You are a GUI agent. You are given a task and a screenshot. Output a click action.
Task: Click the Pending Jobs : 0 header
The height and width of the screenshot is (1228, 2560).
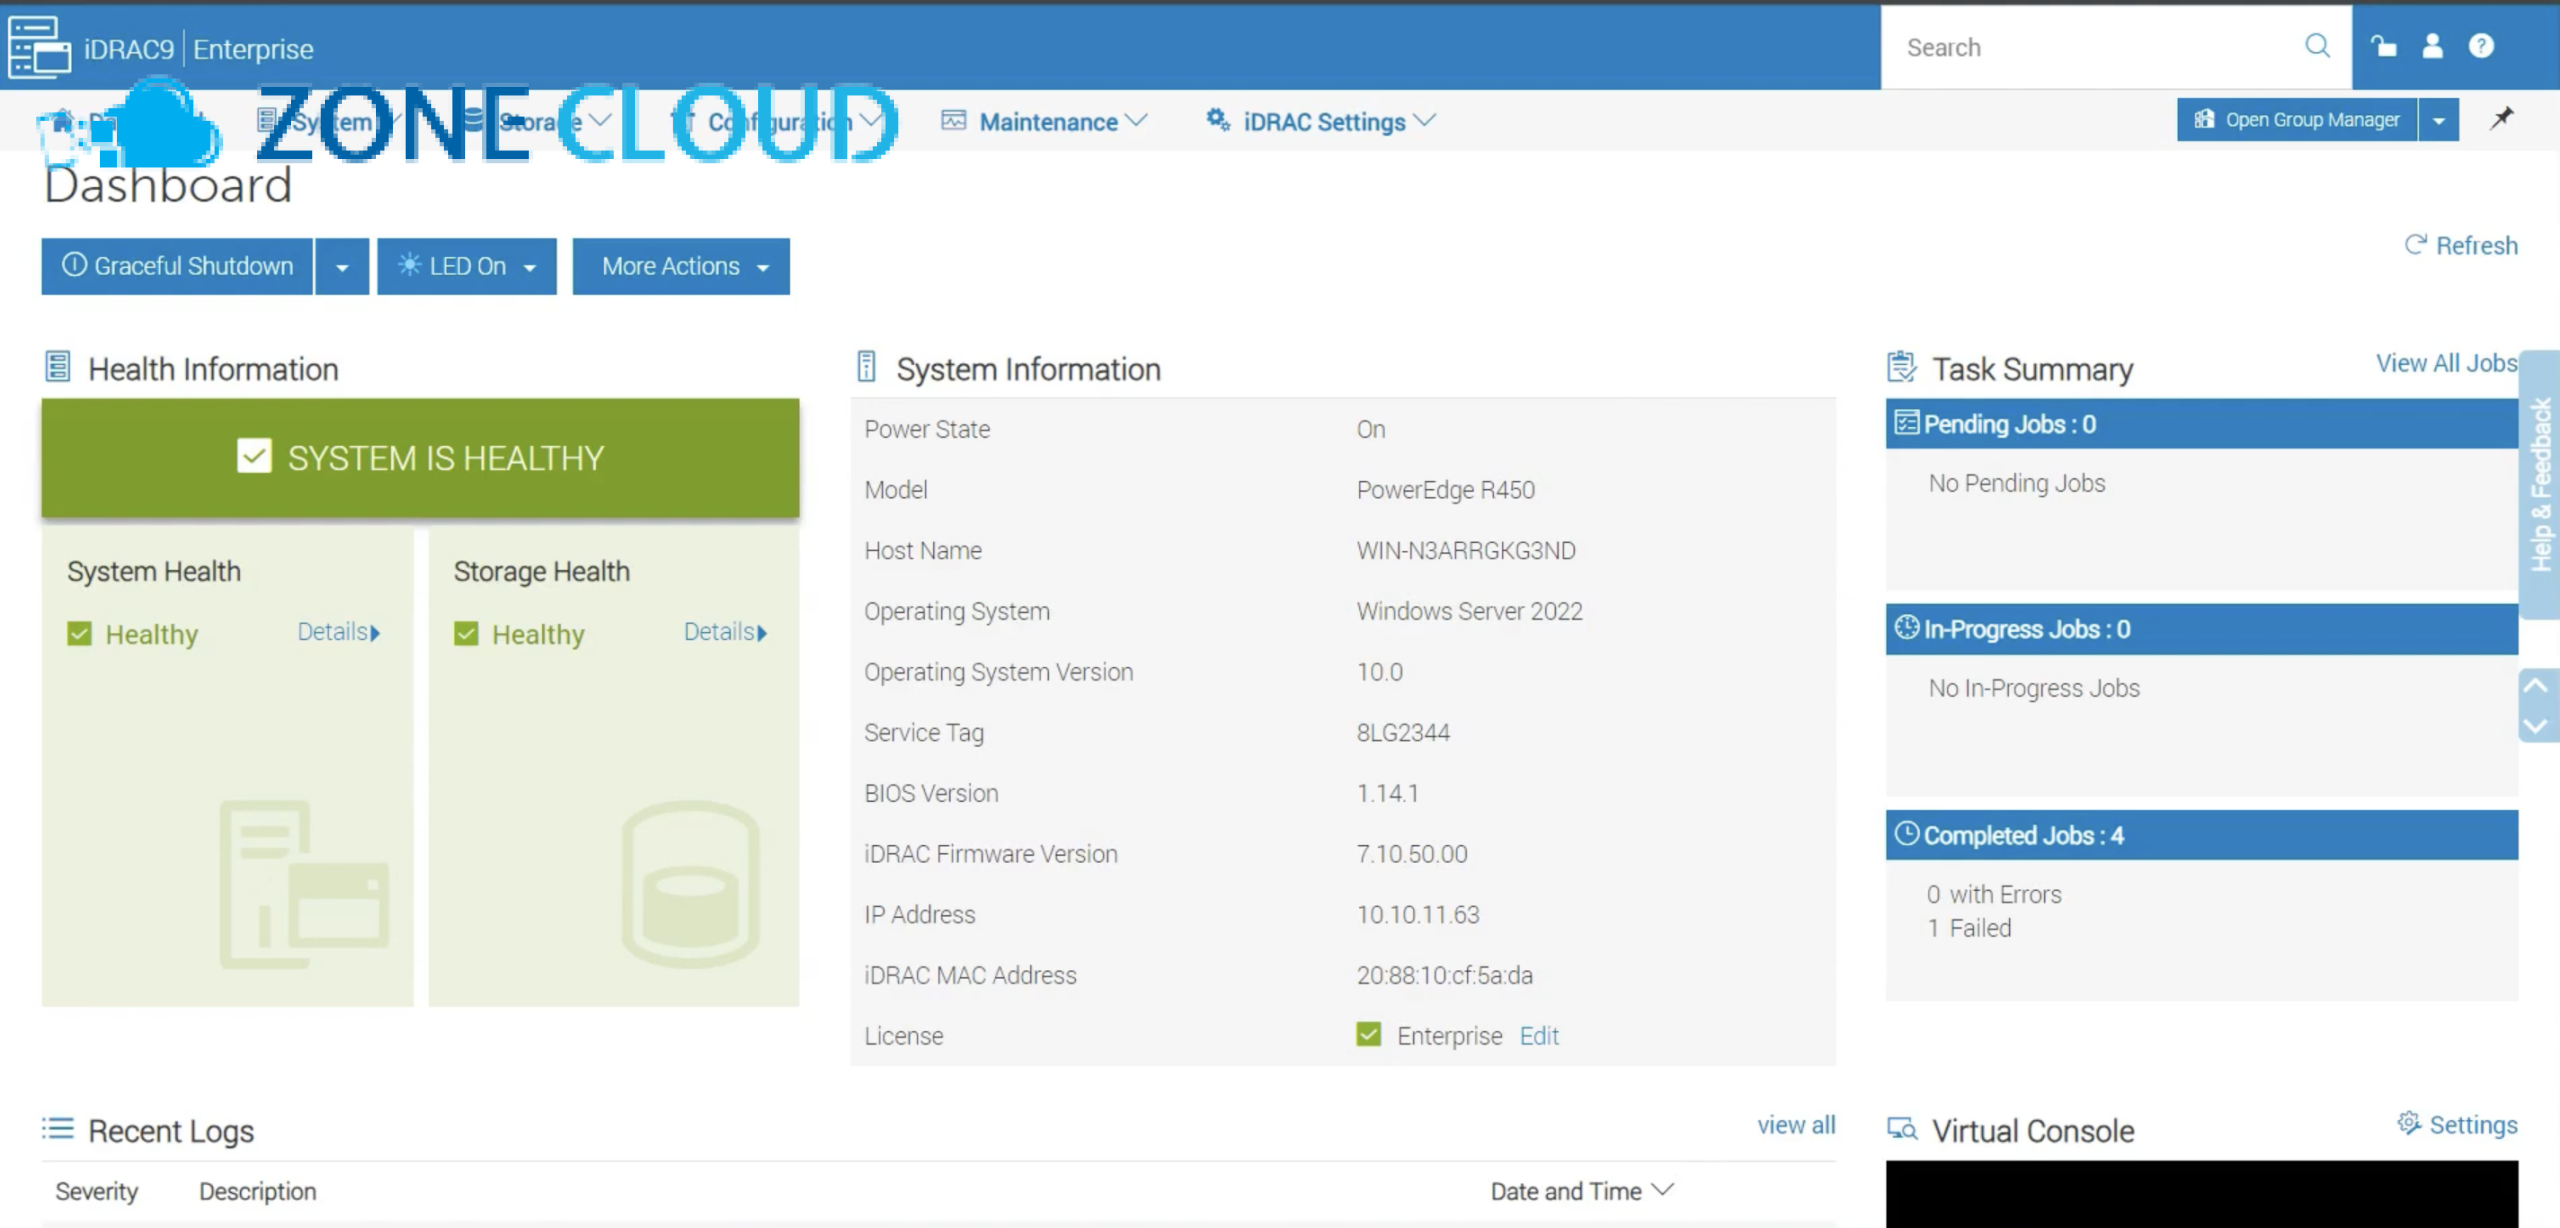coord(2202,424)
